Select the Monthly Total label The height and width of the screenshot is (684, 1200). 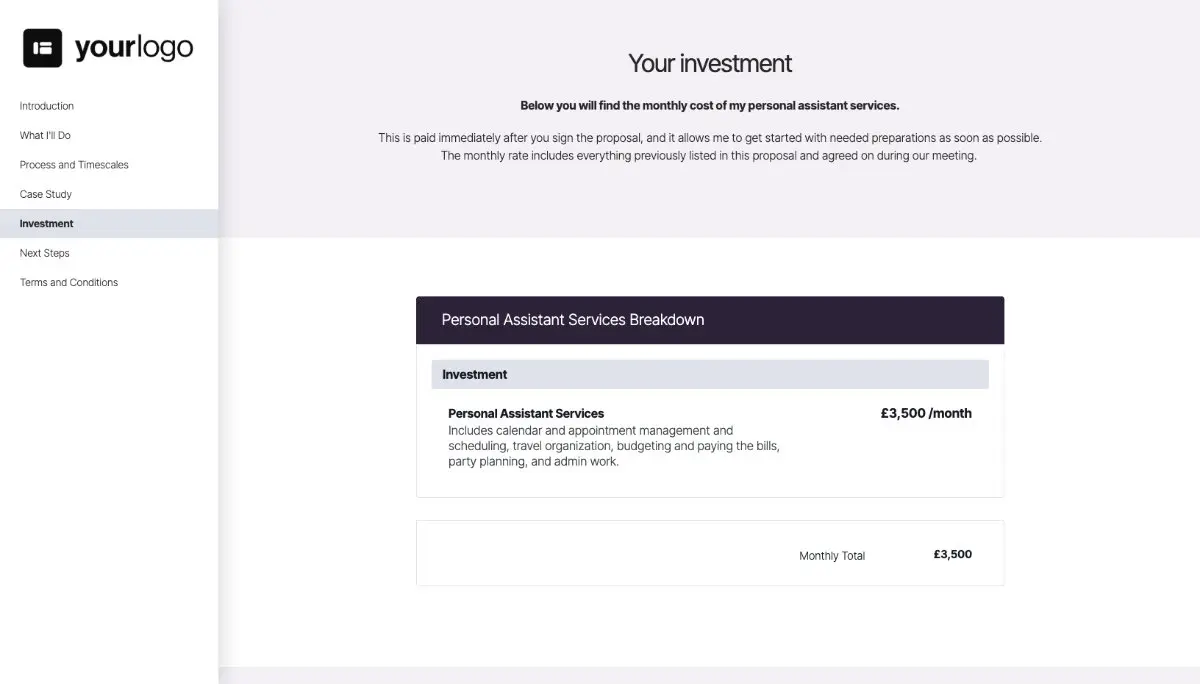click(831, 555)
